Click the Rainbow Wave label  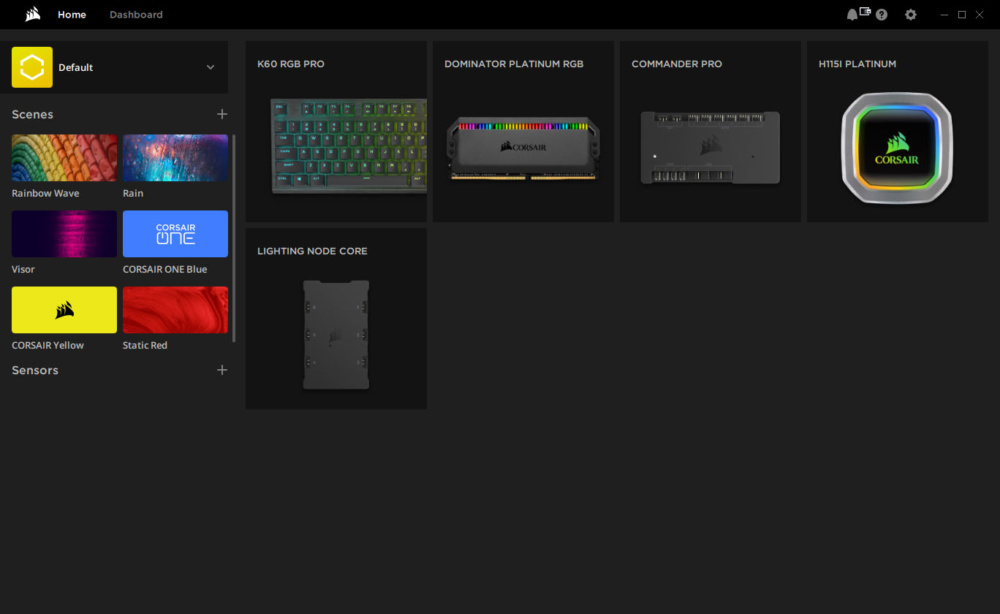click(45, 193)
